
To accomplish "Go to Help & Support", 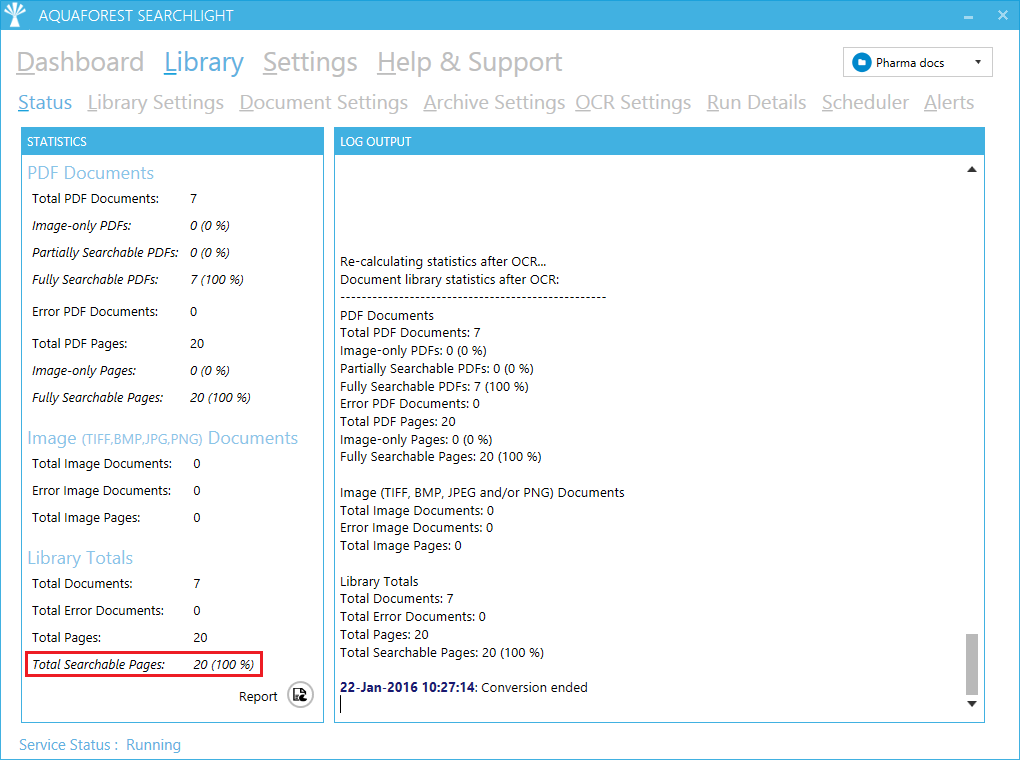I will pyautogui.click(x=470, y=62).
